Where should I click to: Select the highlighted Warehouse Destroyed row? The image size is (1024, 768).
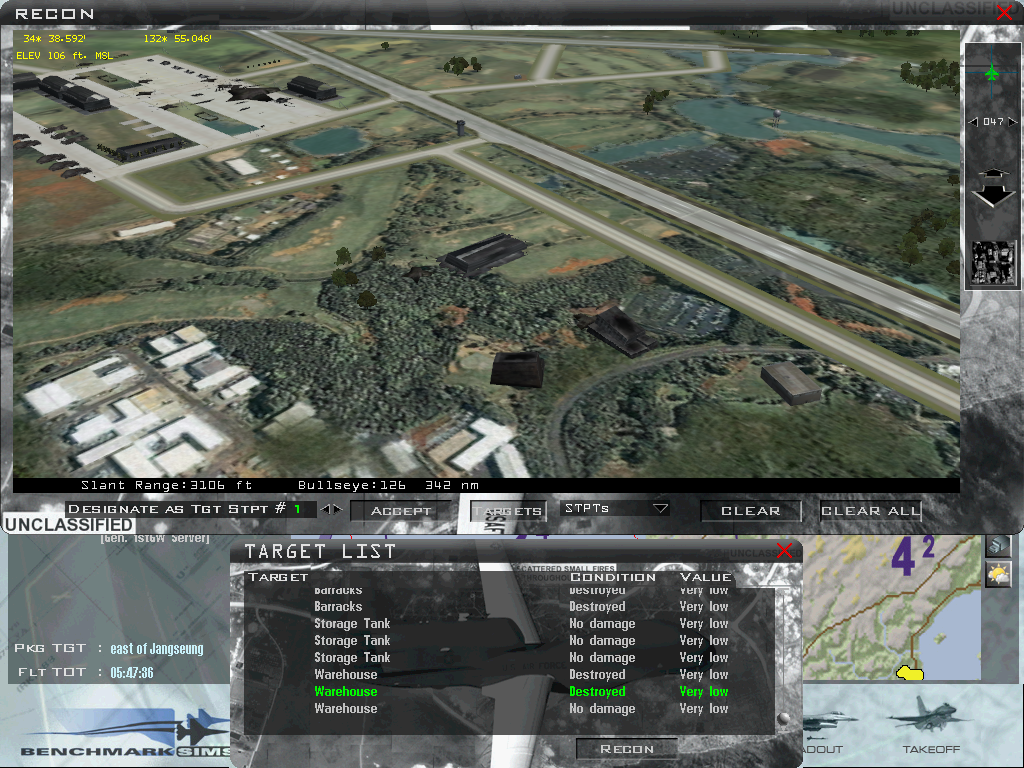[x=521, y=692]
